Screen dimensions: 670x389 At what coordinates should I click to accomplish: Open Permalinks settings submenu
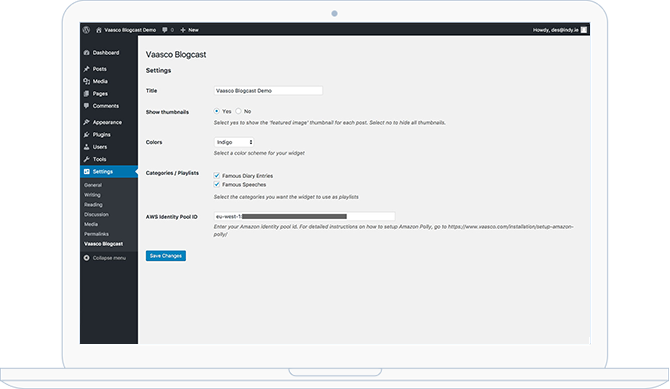coord(96,234)
